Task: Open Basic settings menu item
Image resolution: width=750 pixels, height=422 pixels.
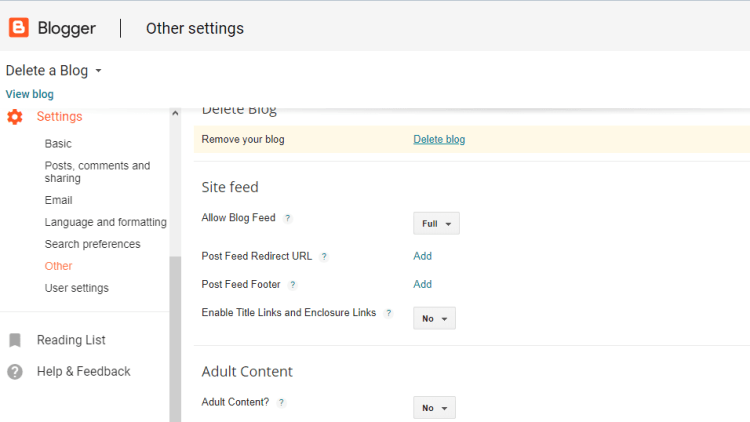Action: 58,144
